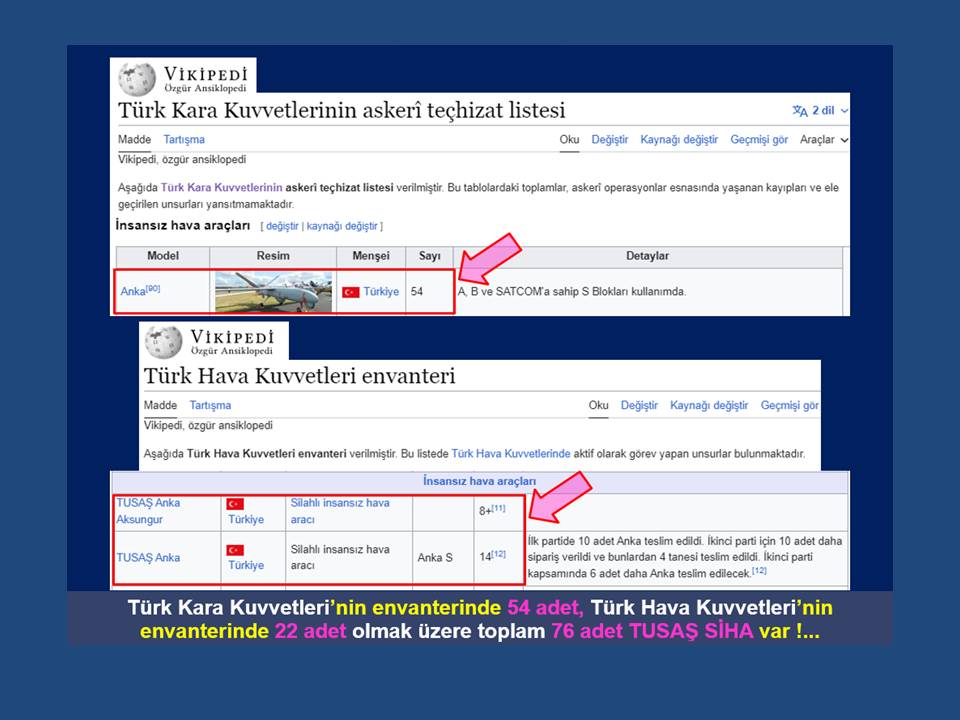Open the Tartışma tab on Kara Kuvvetleri page
Screen dimensions: 960x720
(184, 140)
